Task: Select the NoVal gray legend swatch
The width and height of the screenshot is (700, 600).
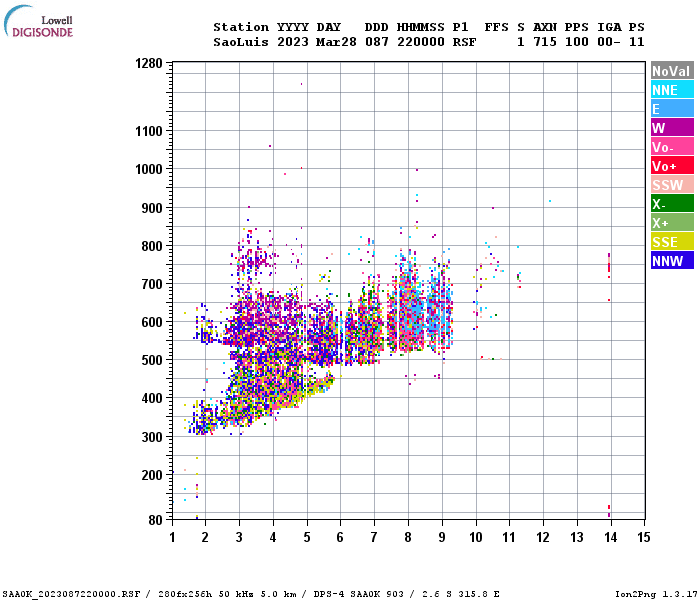Action: pyautogui.click(x=672, y=71)
